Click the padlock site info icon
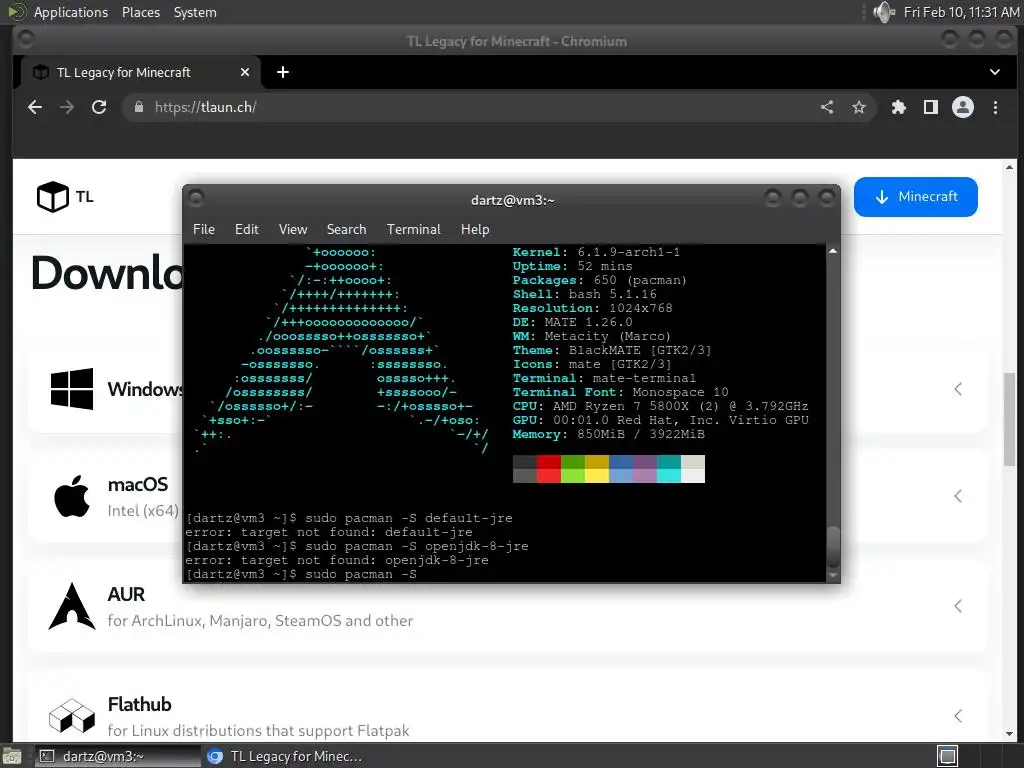This screenshot has height=768, width=1024. 138,107
